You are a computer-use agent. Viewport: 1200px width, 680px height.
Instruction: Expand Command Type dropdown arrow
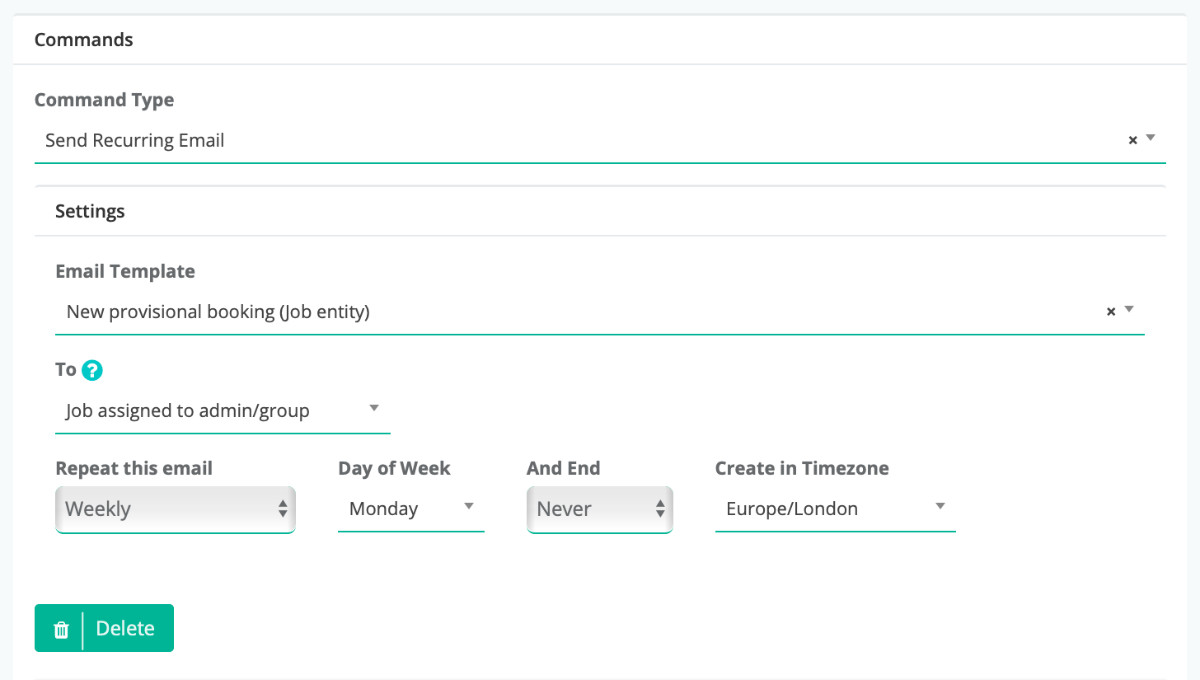1151,138
